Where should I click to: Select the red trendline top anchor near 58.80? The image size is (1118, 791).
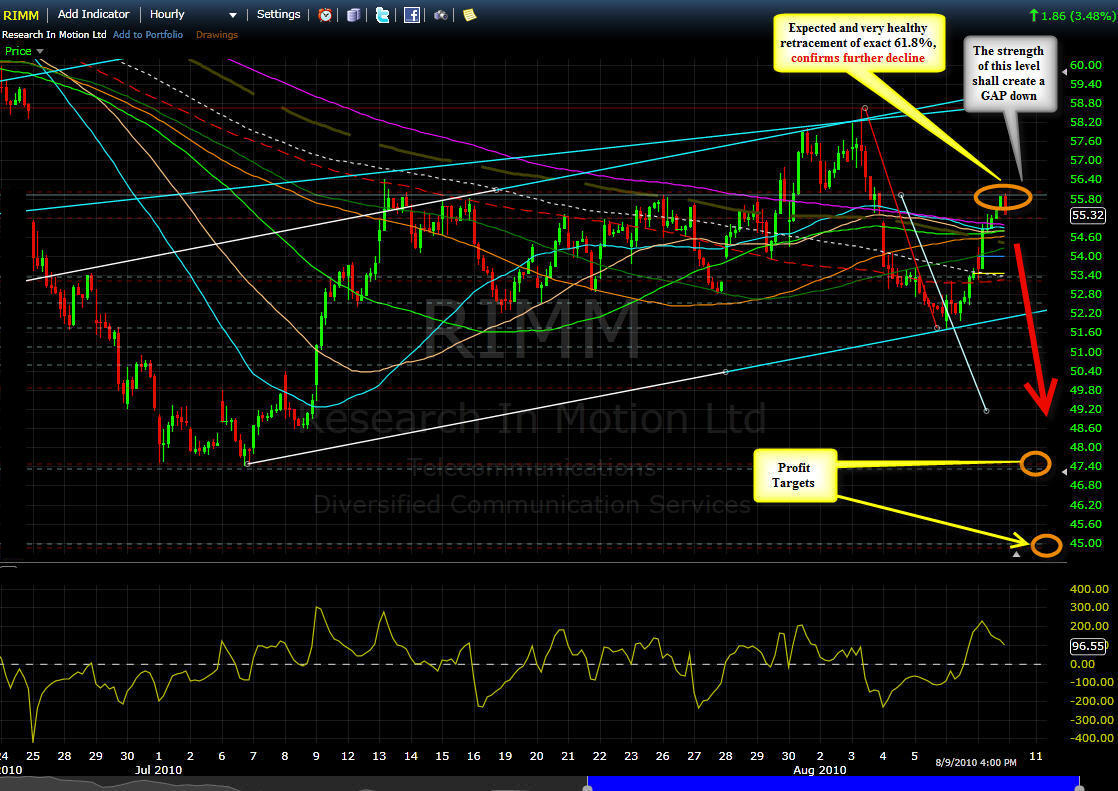click(x=864, y=108)
